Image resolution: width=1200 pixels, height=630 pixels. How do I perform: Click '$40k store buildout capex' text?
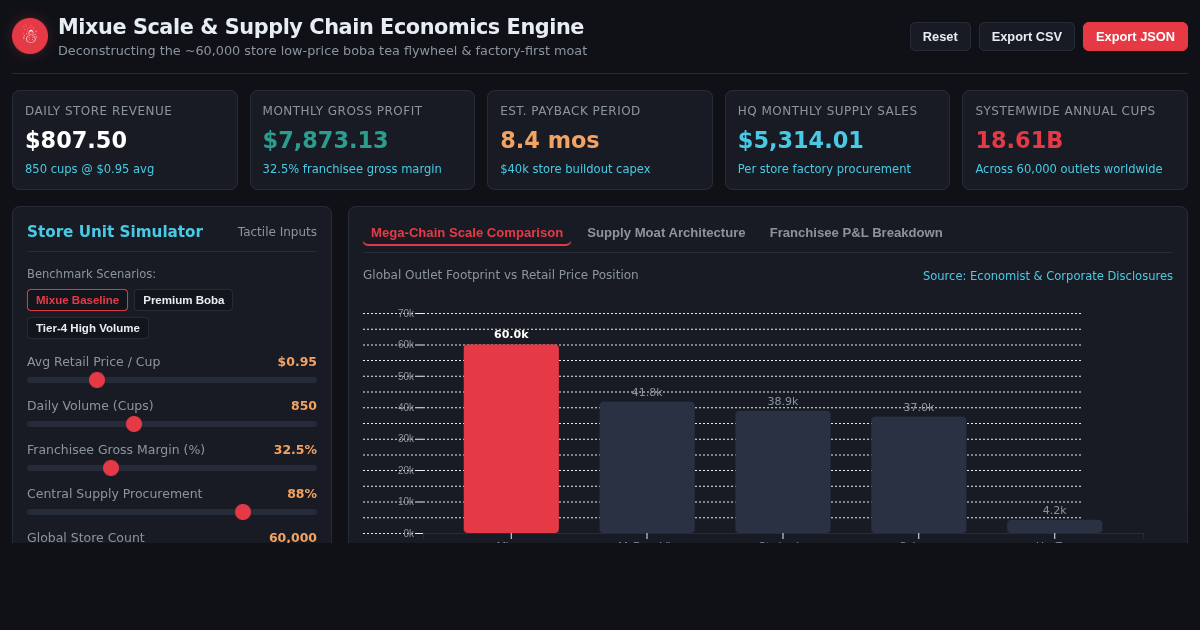point(575,169)
